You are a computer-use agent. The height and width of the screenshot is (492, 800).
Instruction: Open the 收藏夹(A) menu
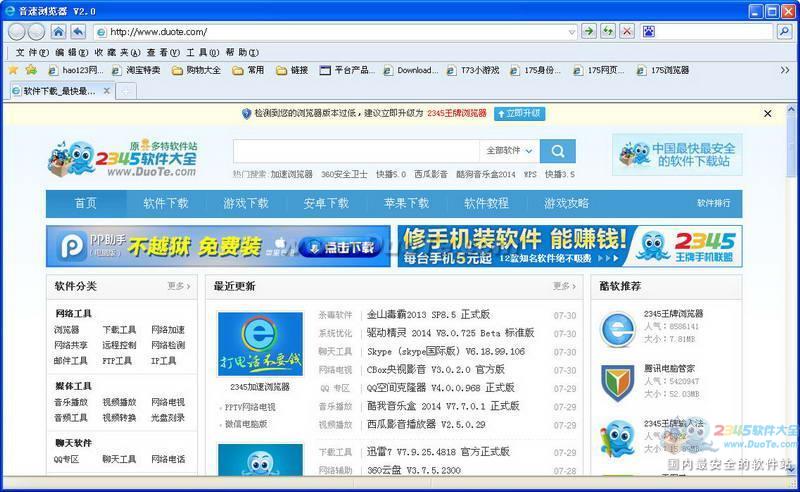[118, 52]
